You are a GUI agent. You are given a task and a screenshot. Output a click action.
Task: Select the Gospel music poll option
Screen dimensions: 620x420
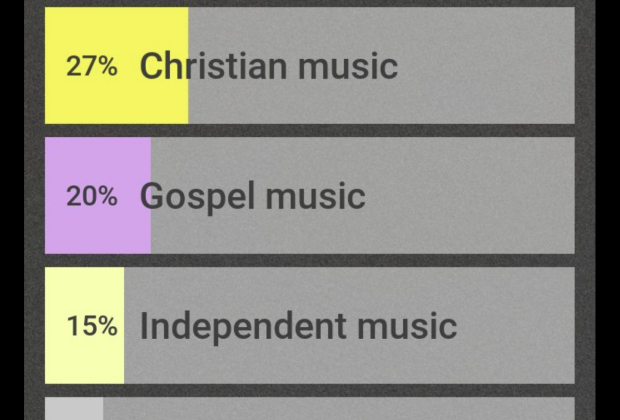click(310, 196)
